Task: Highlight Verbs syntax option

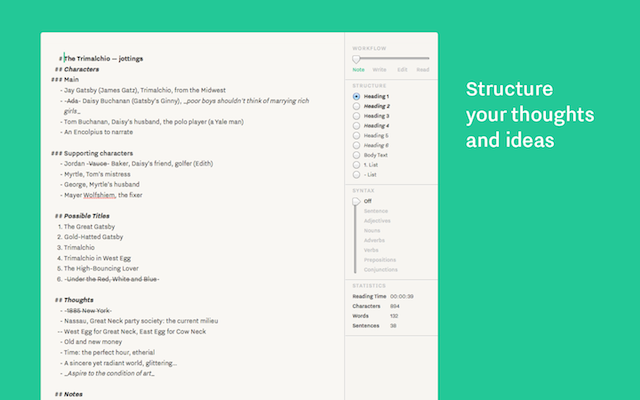Action: [371, 250]
